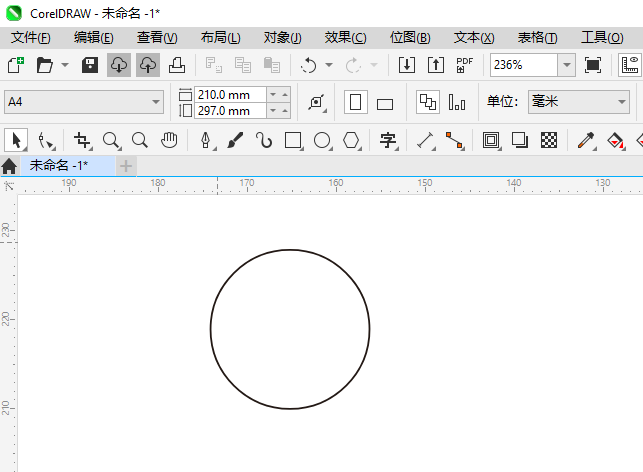Open the 编辑(E) menu
This screenshot has width=643, height=472.
(93, 38)
